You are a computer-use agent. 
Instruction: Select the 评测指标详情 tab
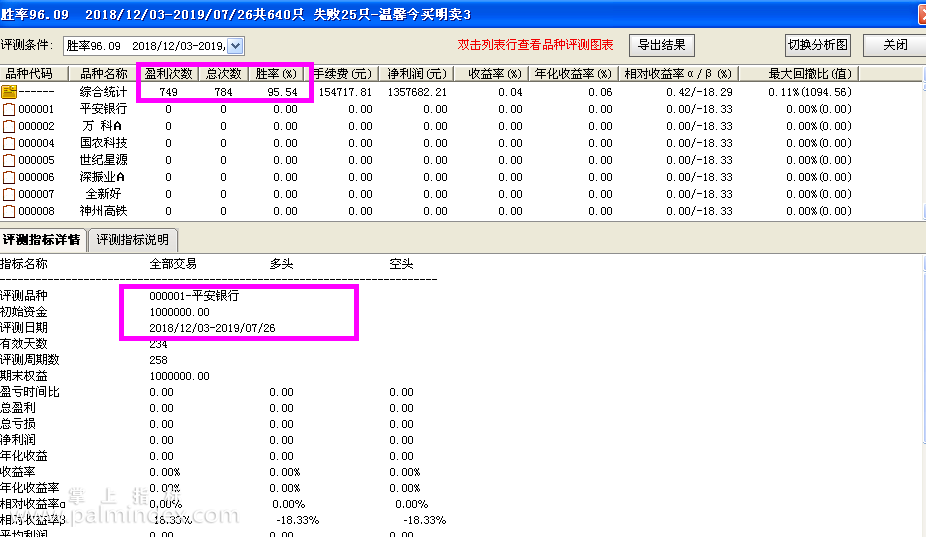41,240
